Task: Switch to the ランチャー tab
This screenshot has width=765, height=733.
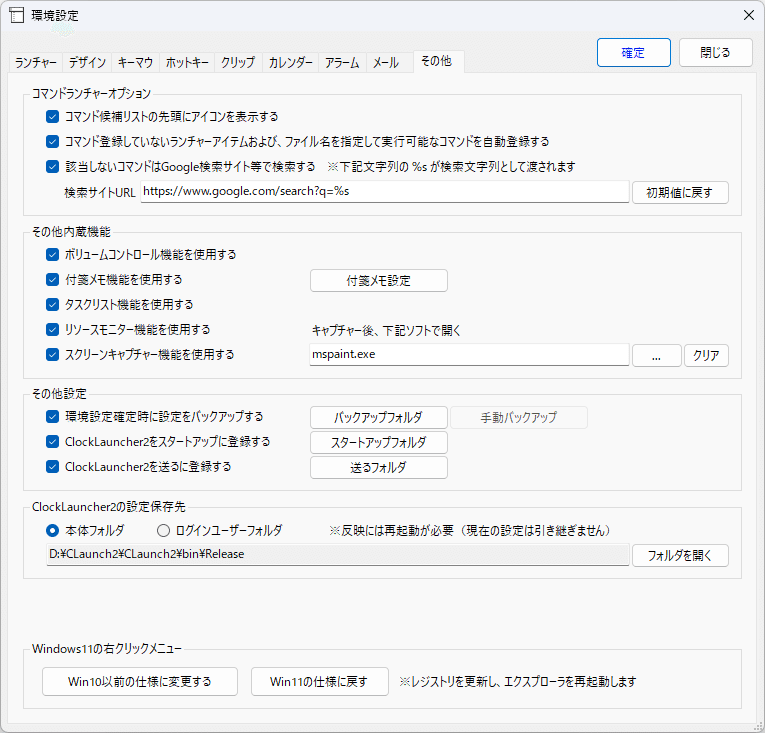Action: [x=36, y=62]
